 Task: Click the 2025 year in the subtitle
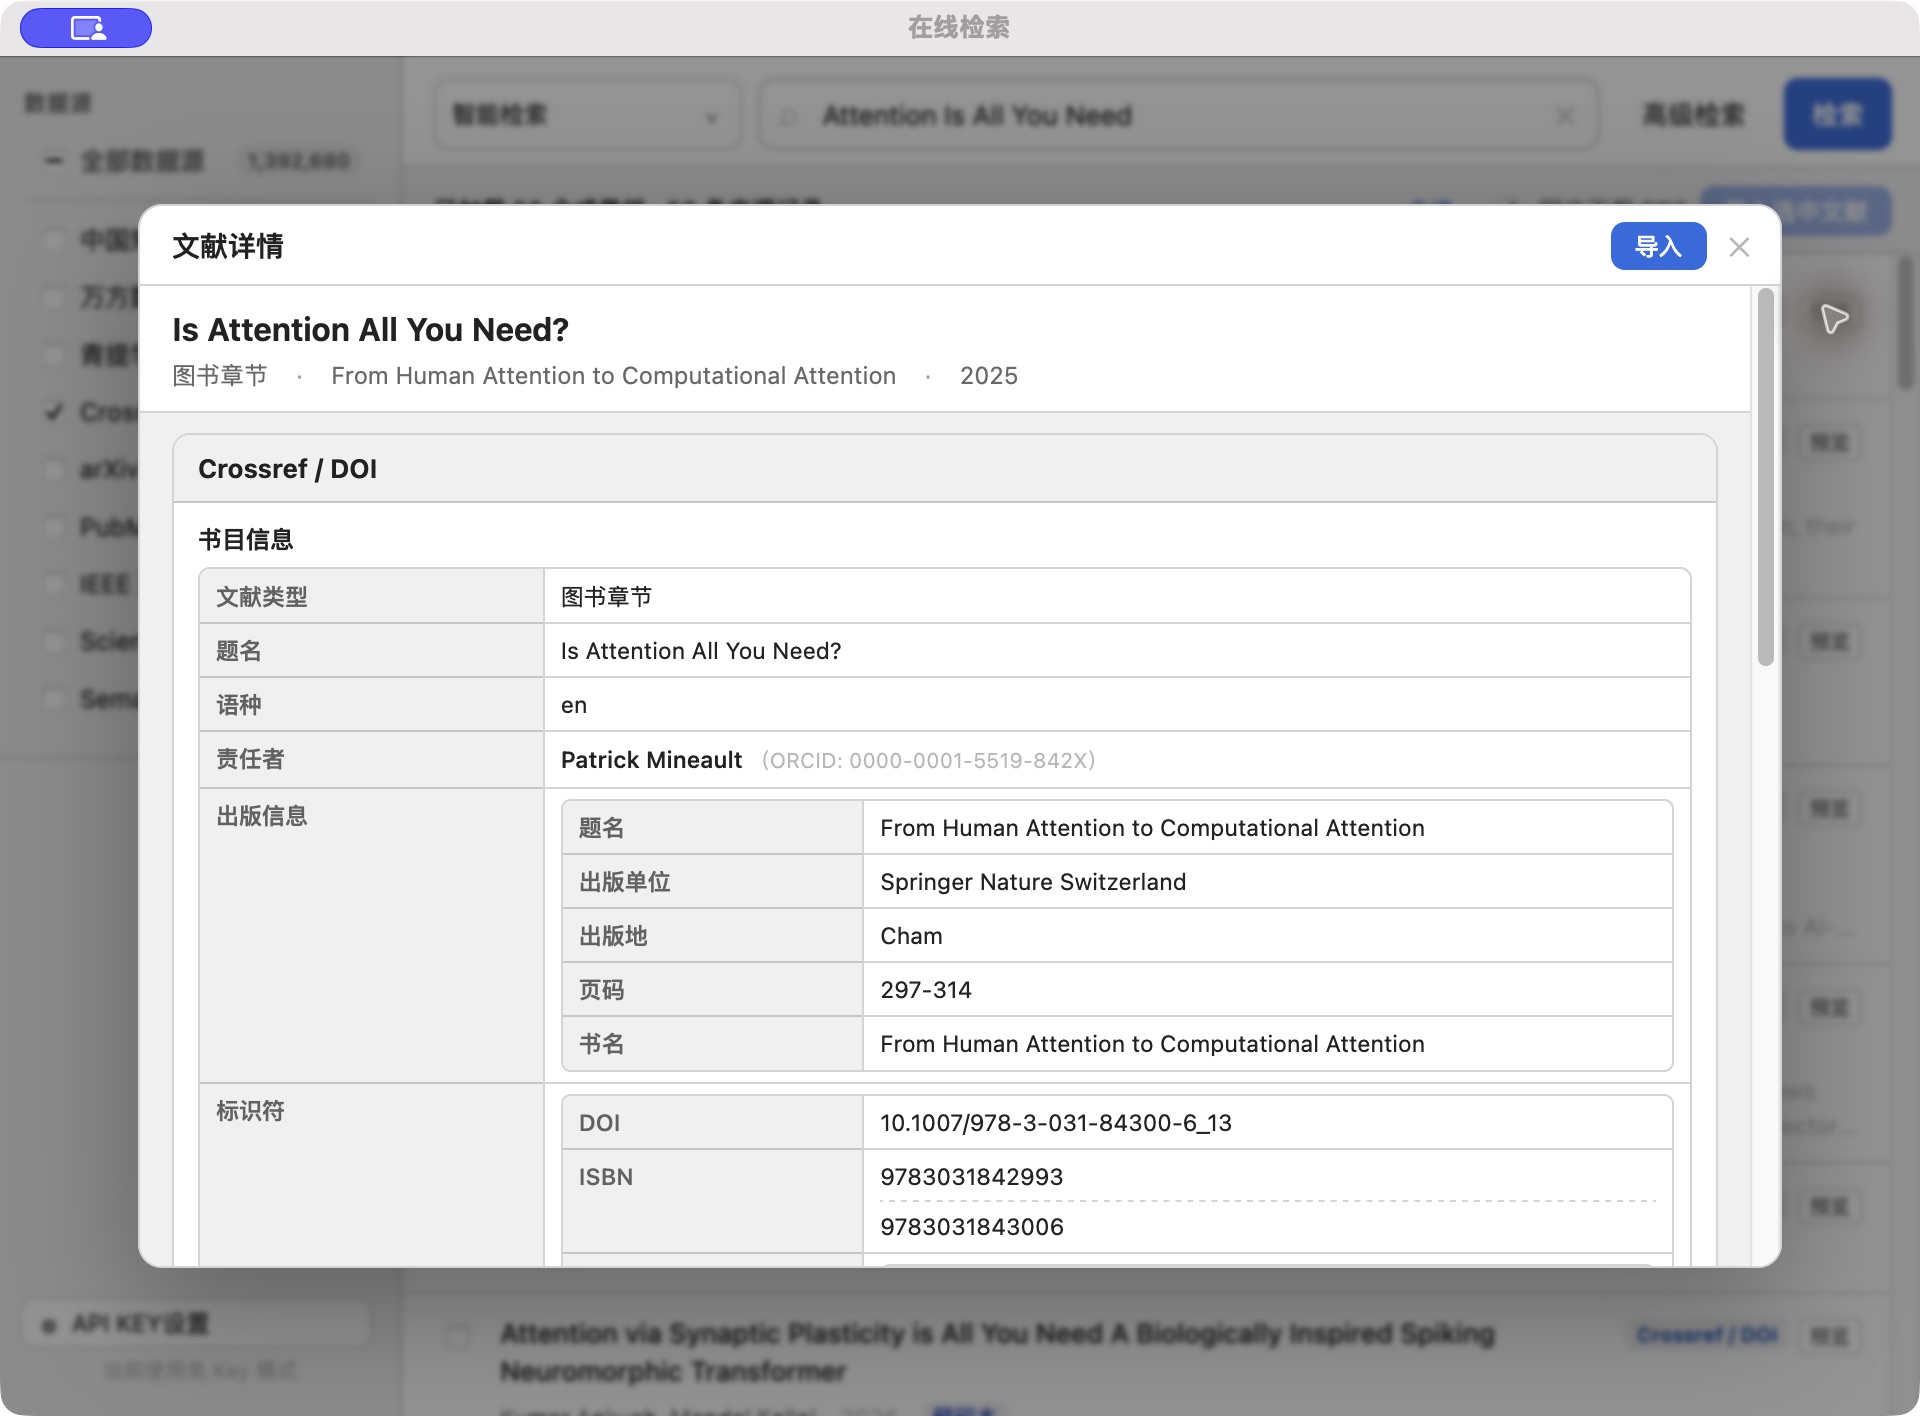click(x=988, y=376)
